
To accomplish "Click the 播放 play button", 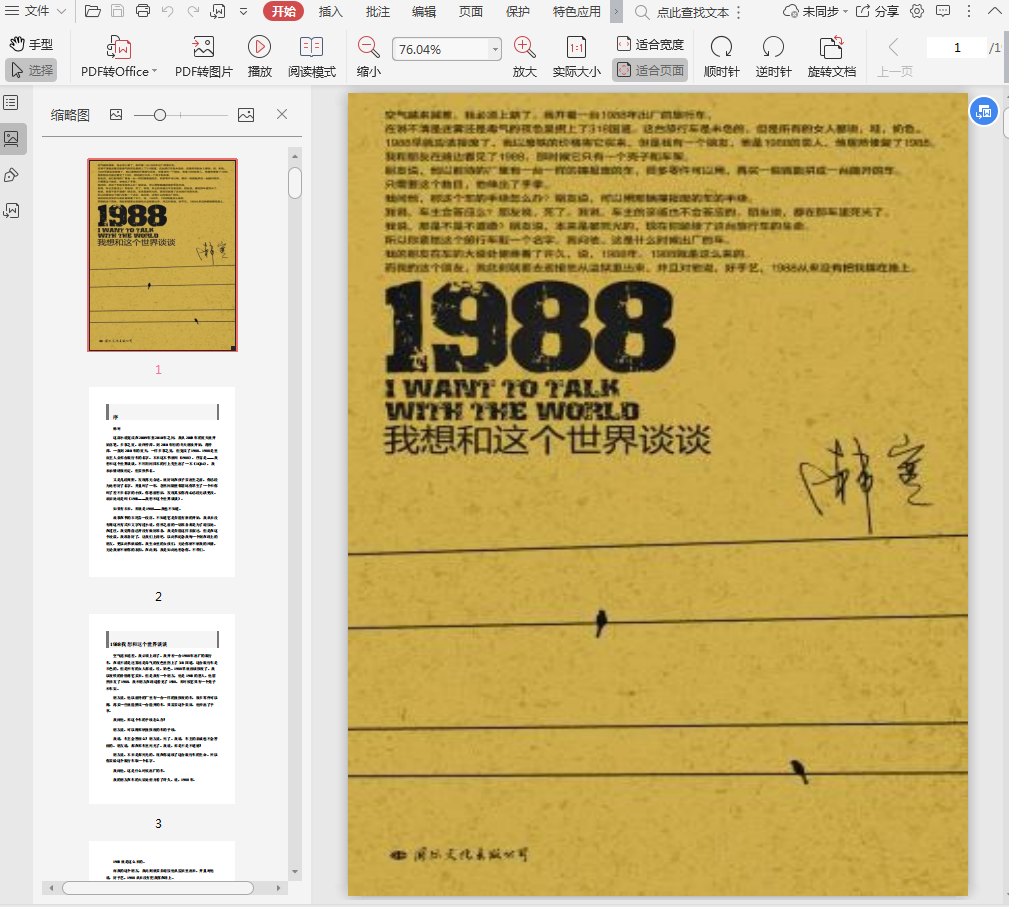I will pyautogui.click(x=259, y=57).
